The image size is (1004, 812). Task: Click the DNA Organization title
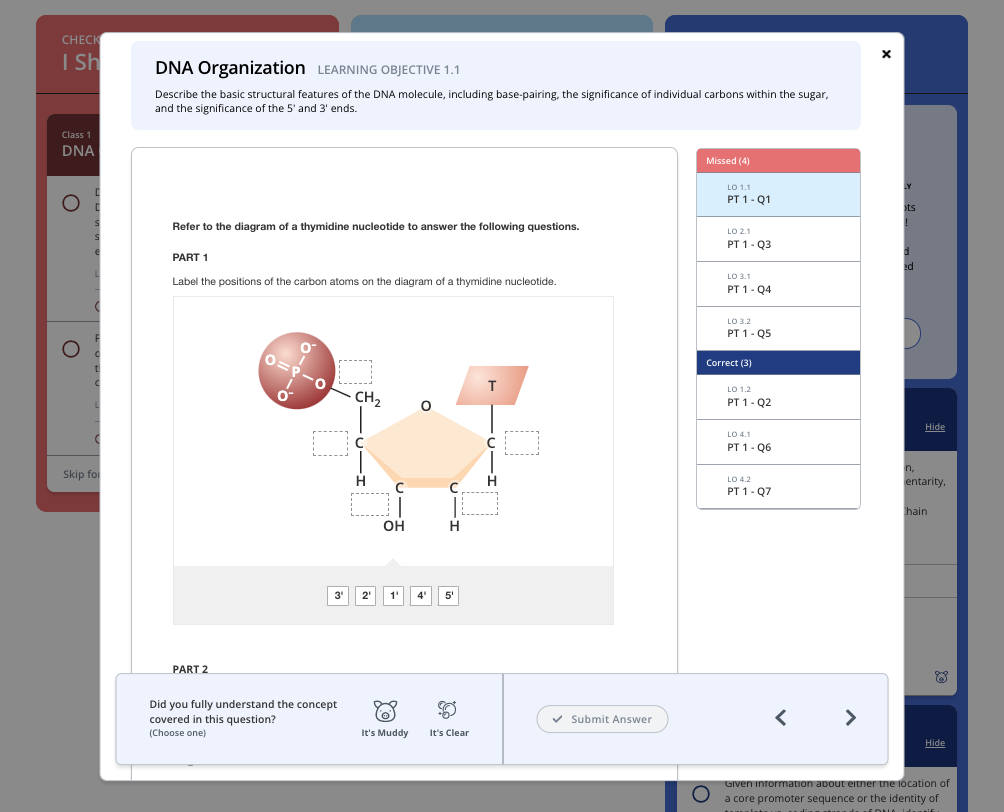click(231, 68)
